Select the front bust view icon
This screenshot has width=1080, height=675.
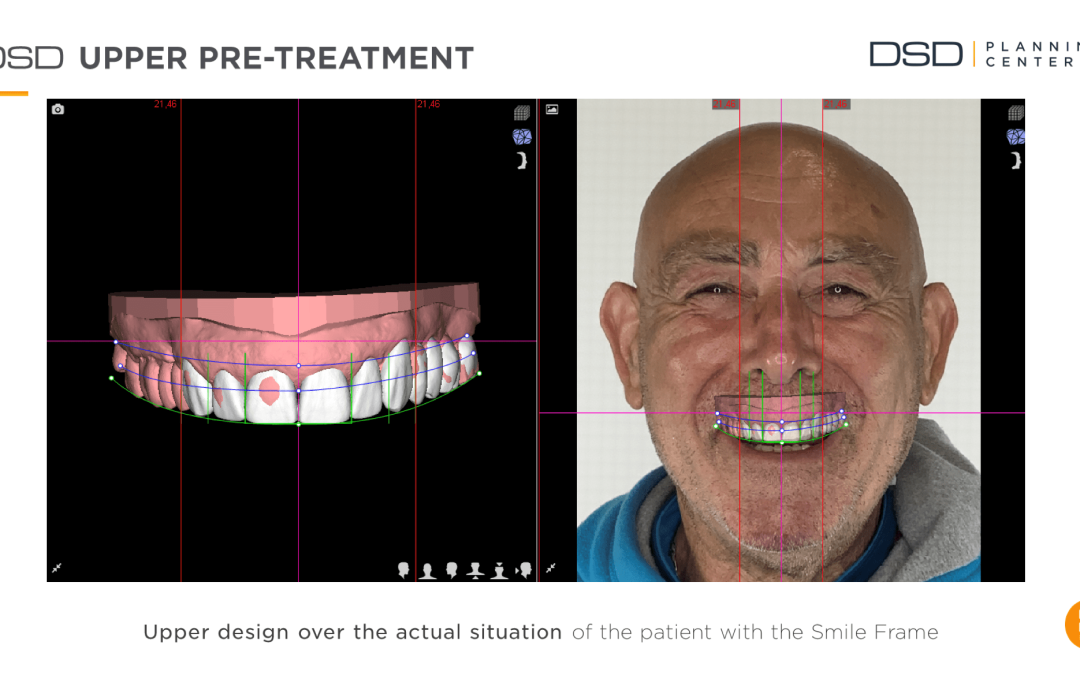428,571
